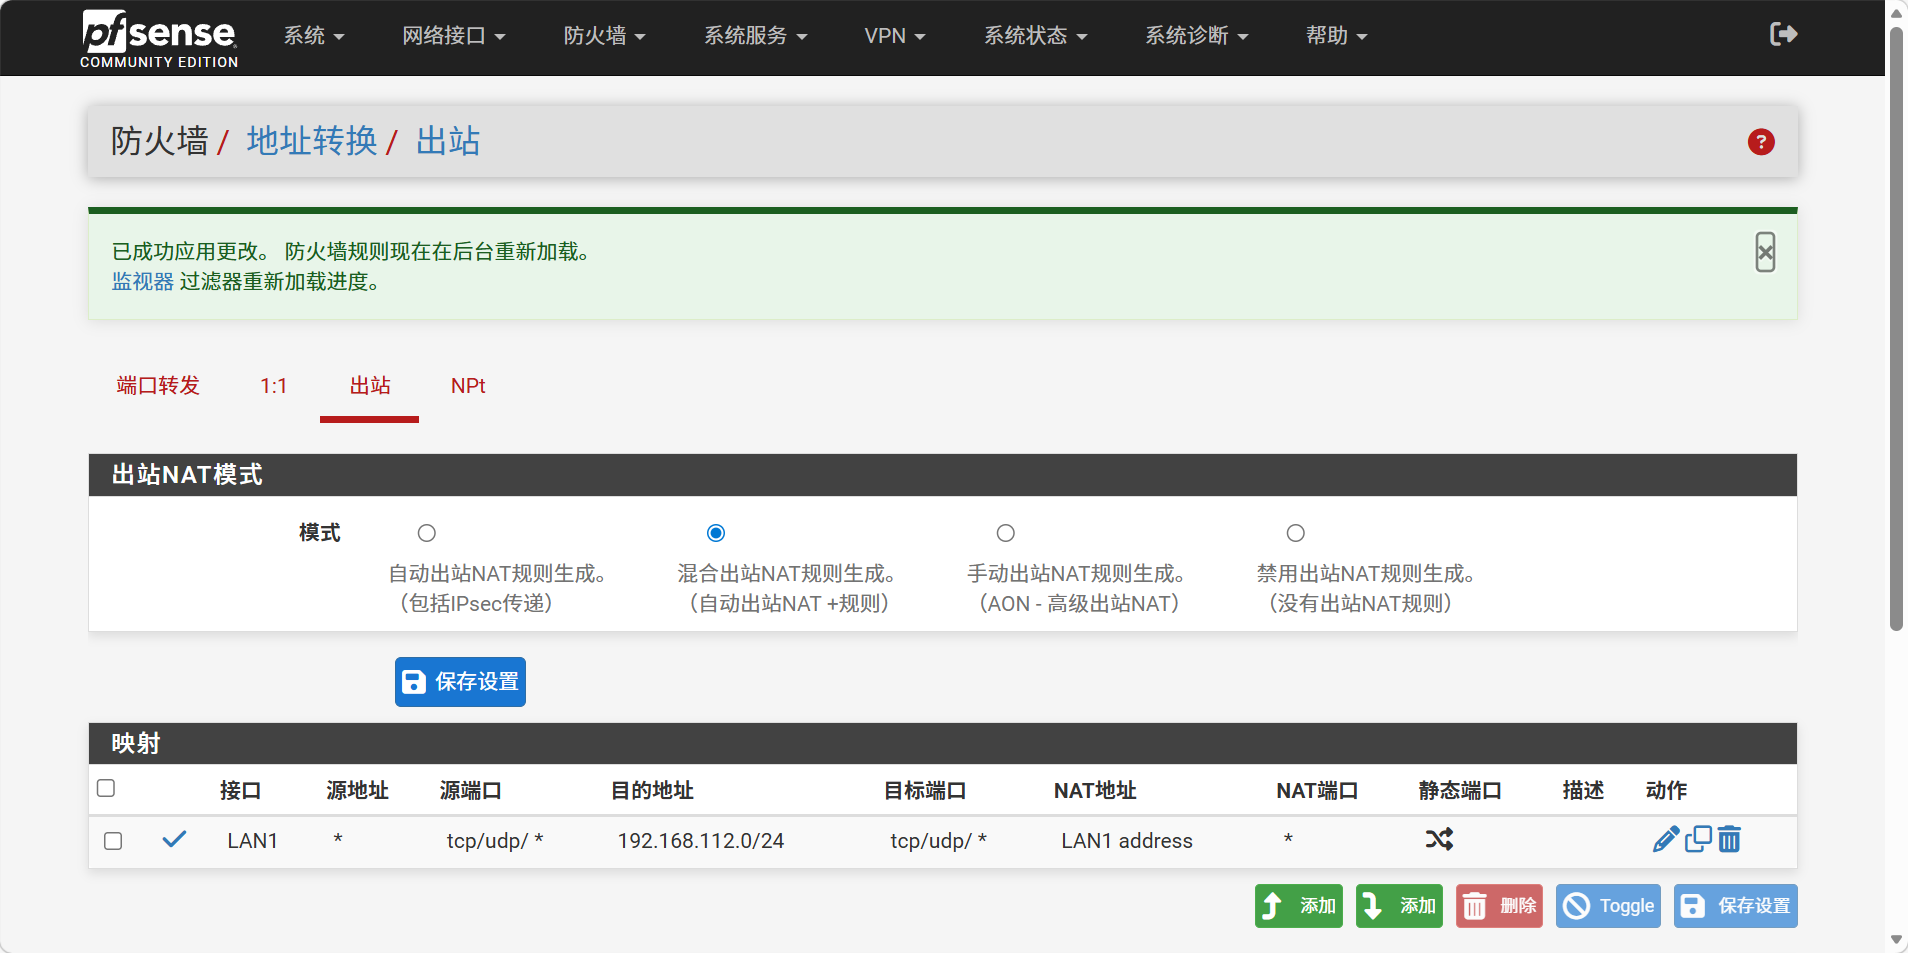Delete LAN1 mapping using trash icon

pyautogui.click(x=1729, y=839)
